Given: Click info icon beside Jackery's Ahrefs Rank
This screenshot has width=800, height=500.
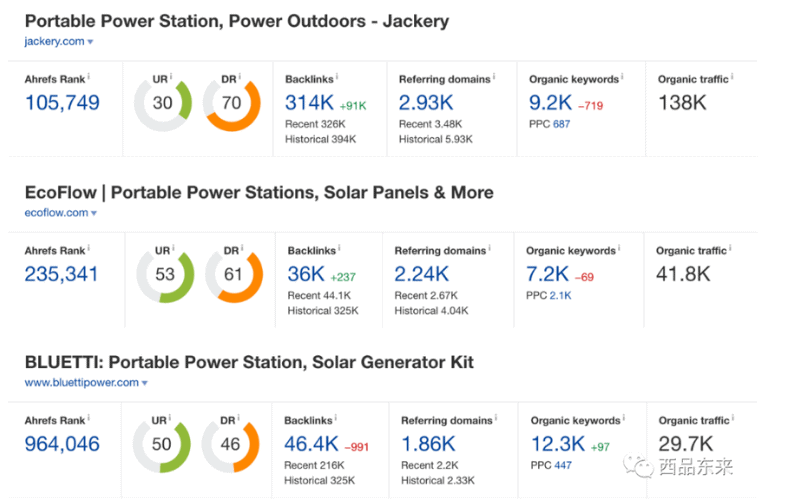Looking at the screenshot, I should 88,77.
